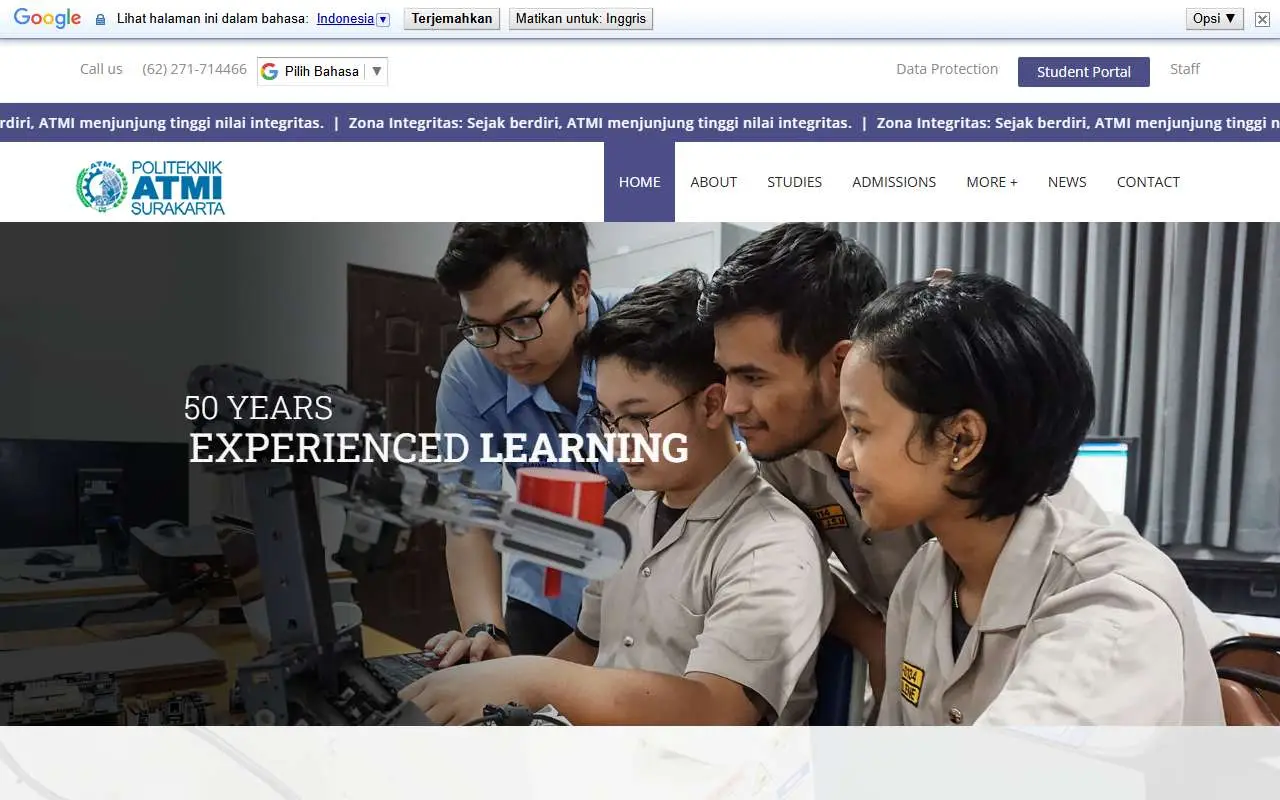The width and height of the screenshot is (1280, 800).
Task: Click the Google G icon in Pilih Bahasa
Action: pyautogui.click(x=269, y=71)
